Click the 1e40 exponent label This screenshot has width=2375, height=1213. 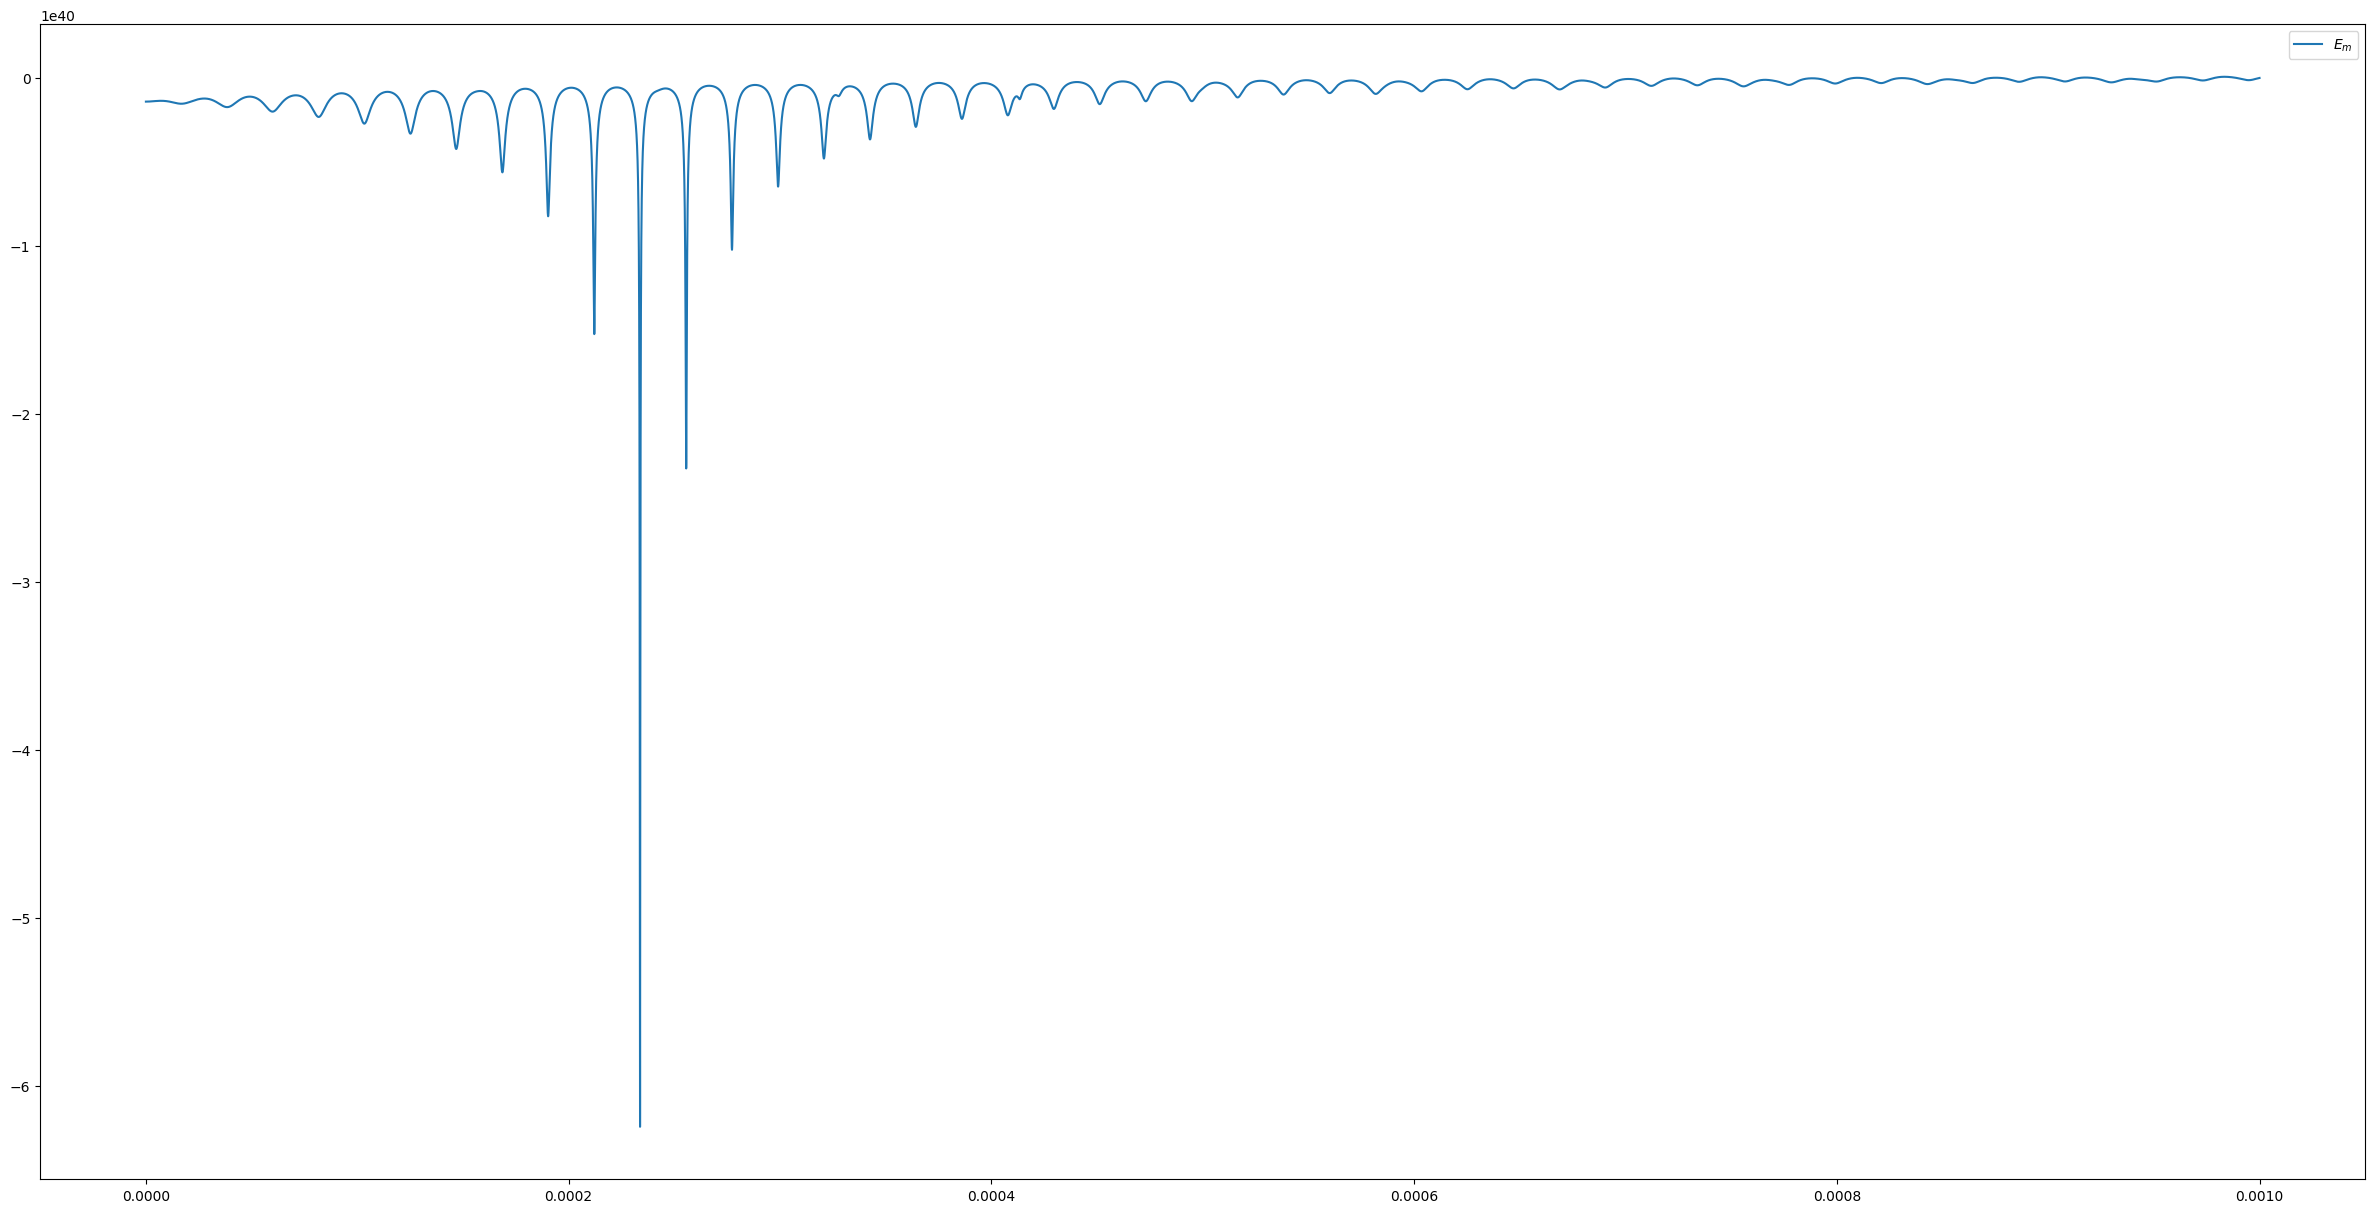click(x=57, y=16)
